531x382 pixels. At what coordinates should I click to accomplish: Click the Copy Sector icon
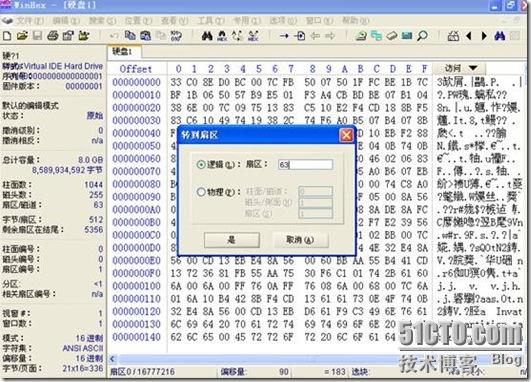(x=130, y=35)
